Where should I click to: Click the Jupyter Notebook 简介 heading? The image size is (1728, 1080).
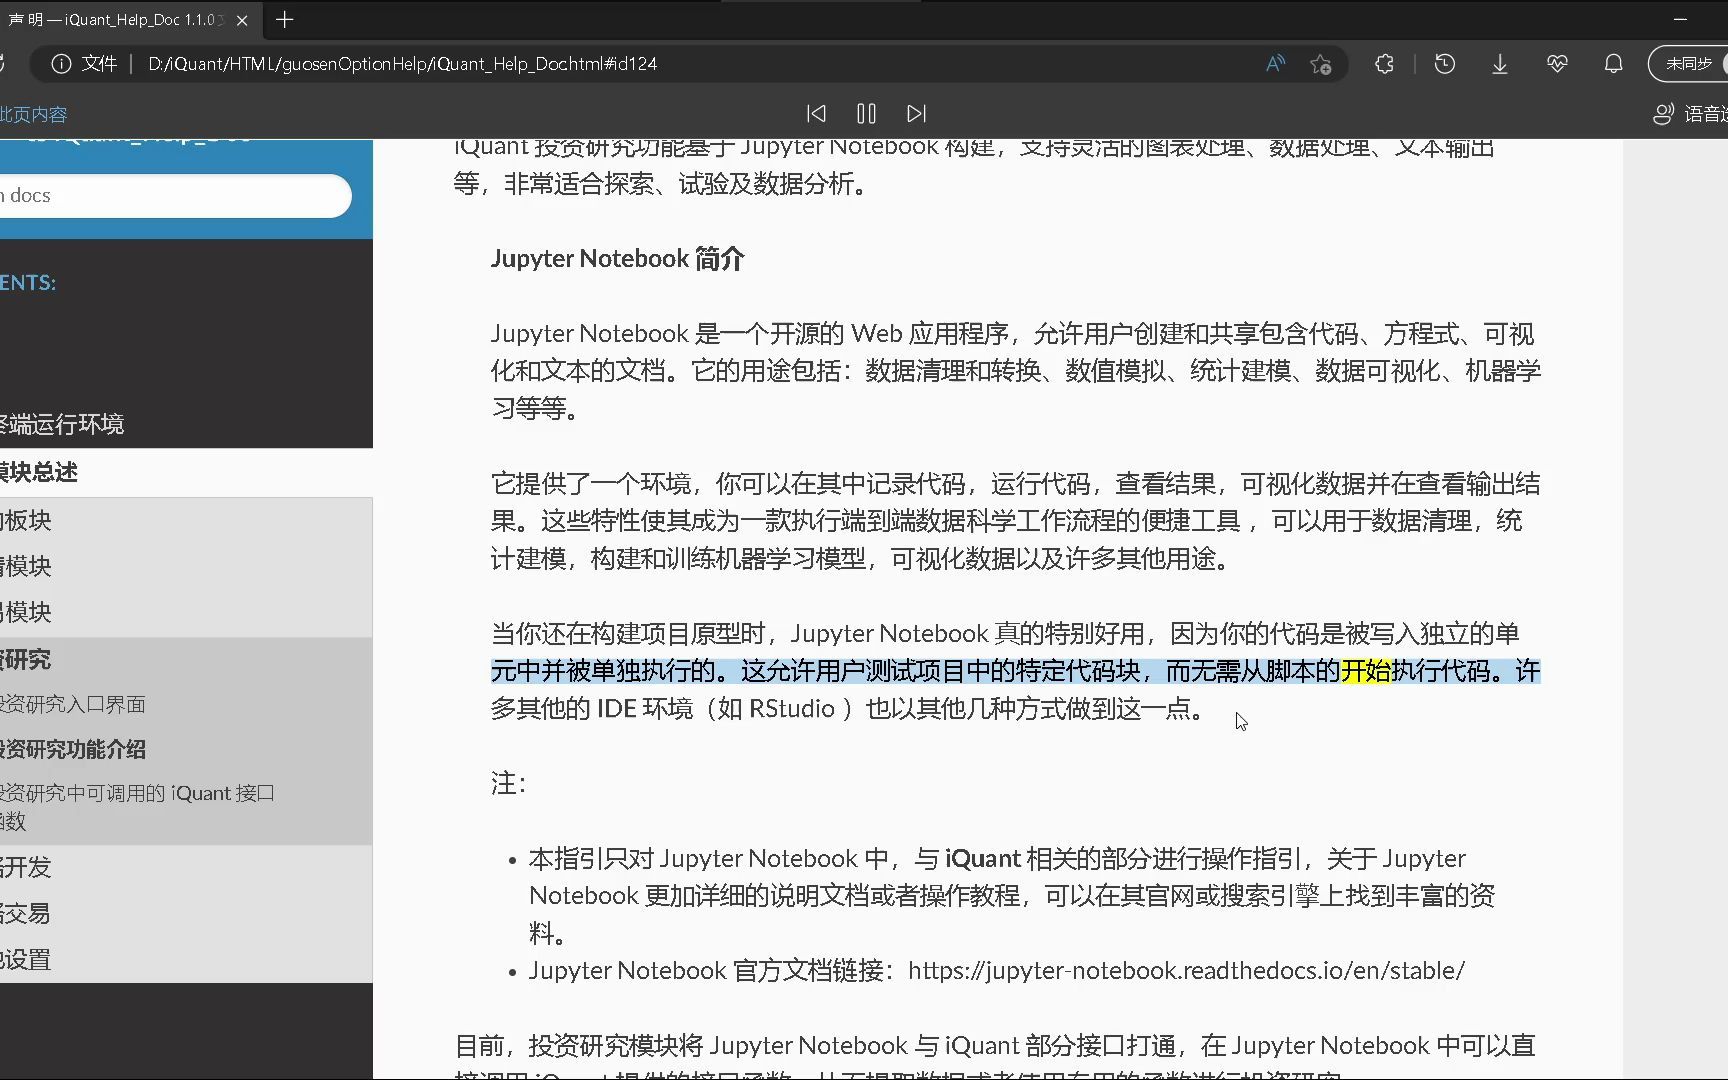[x=618, y=259]
